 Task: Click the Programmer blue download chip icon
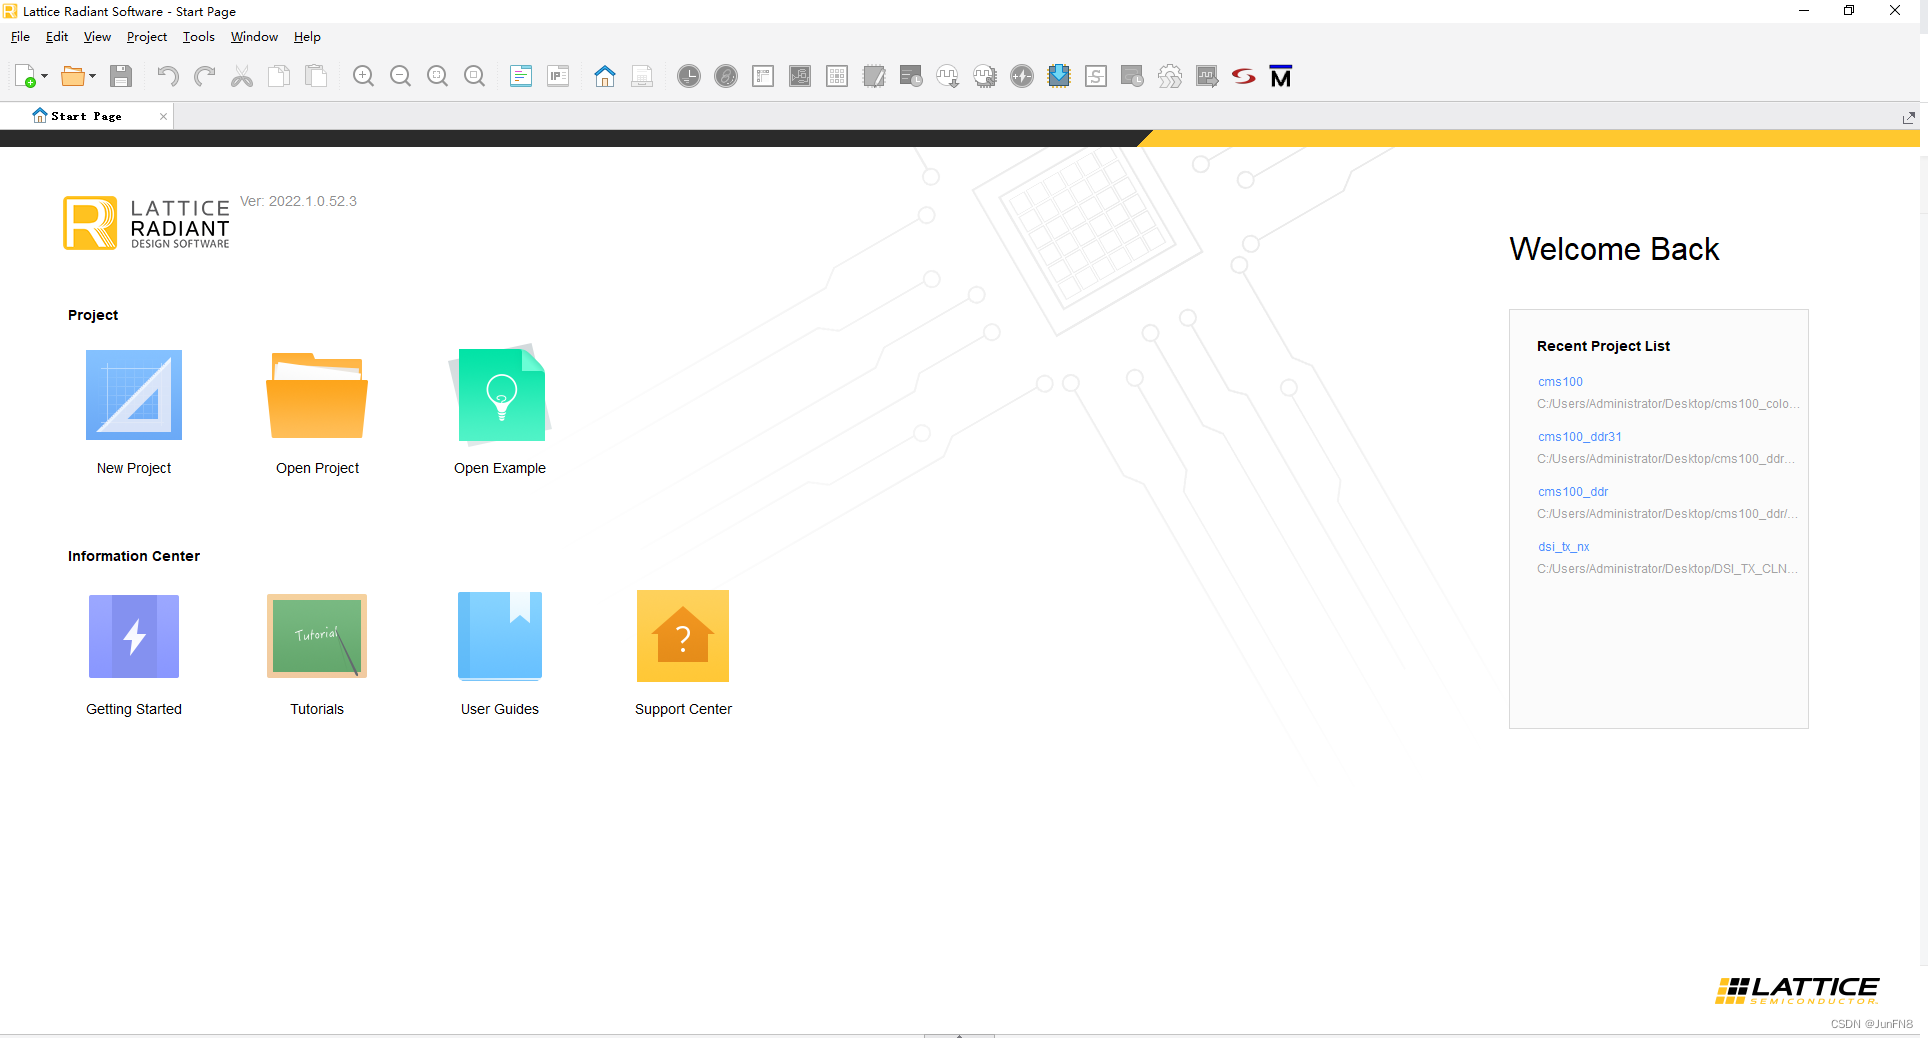coord(1059,76)
